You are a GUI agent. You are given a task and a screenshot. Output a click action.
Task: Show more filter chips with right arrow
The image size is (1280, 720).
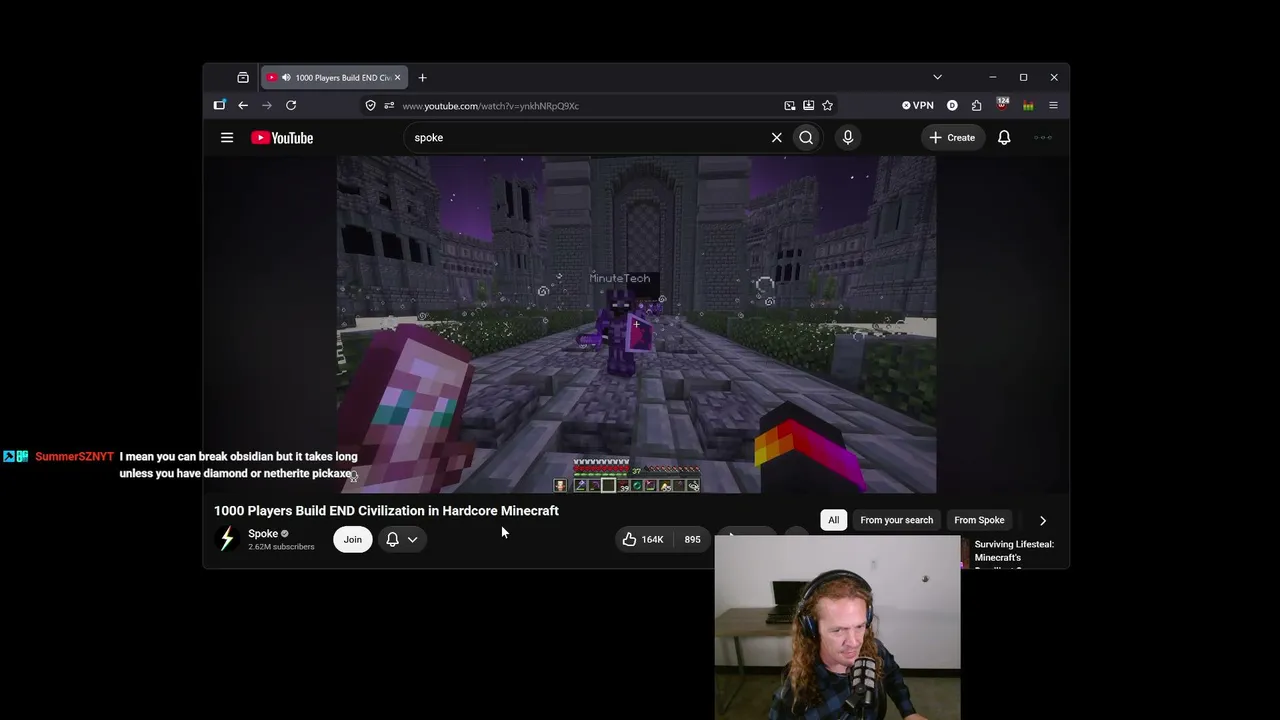[1043, 520]
